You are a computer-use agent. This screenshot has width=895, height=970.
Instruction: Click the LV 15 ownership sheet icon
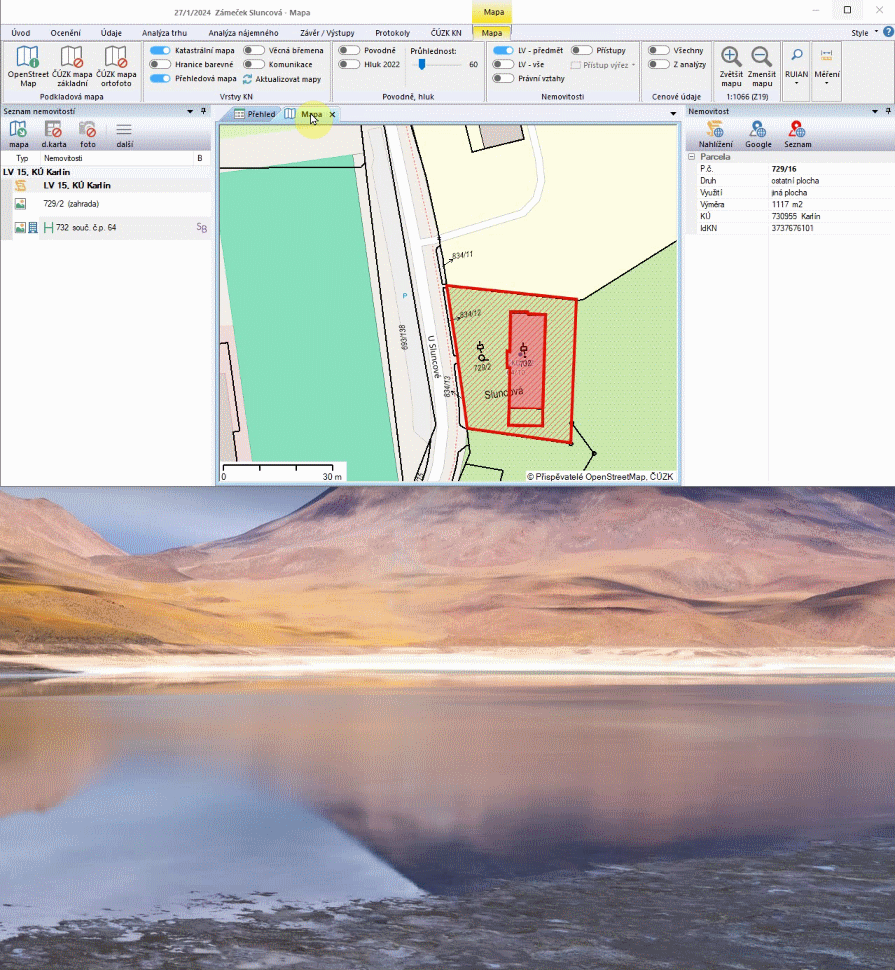(x=20, y=186)
